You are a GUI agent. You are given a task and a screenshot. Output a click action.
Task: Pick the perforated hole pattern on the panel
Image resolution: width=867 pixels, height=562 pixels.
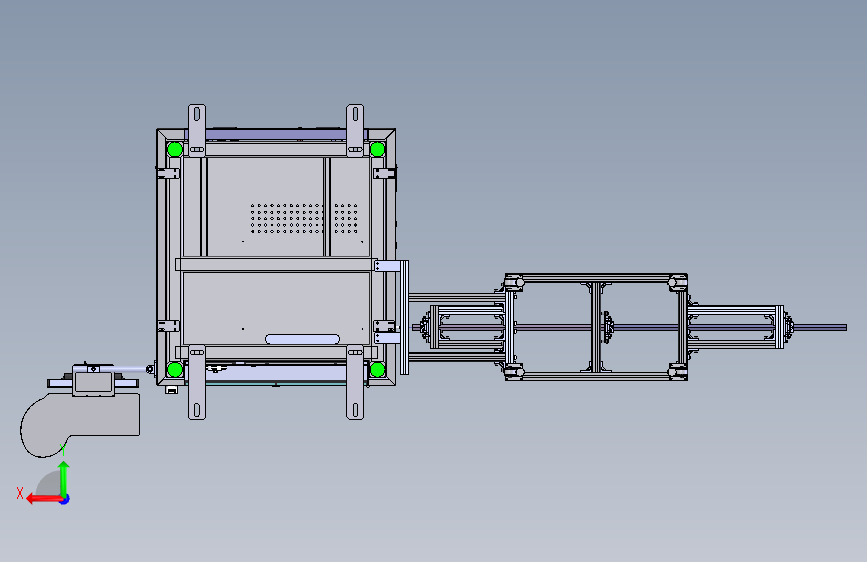pos(304,218)
